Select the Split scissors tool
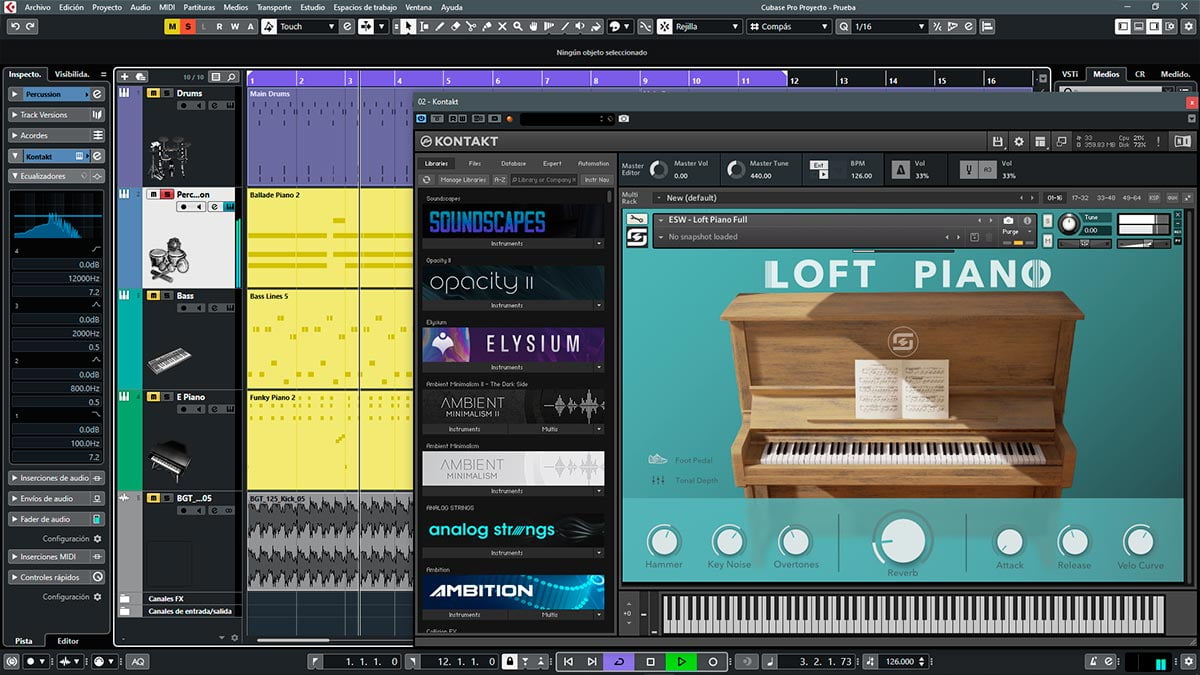 pos(471,26)
